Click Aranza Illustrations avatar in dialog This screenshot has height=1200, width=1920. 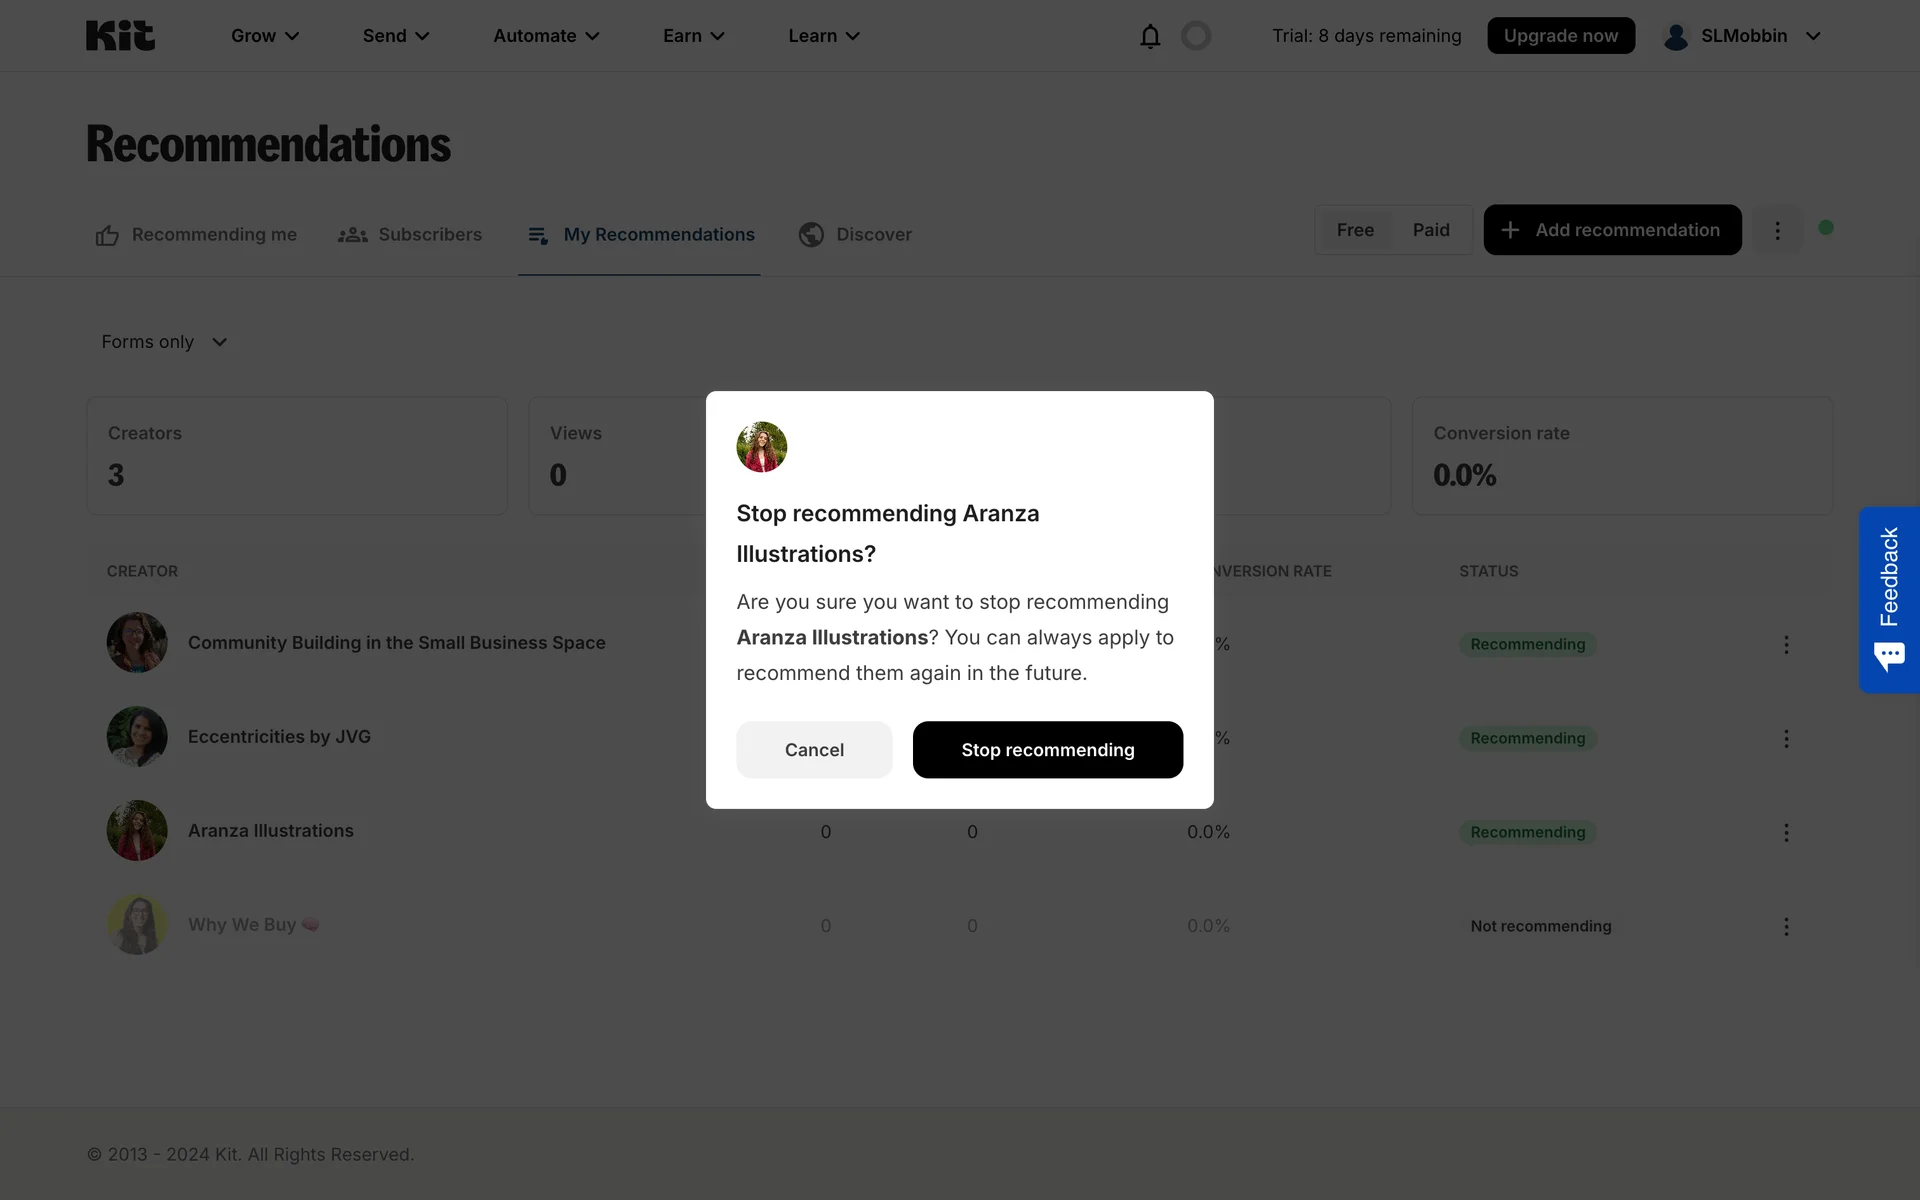[762, 447]
